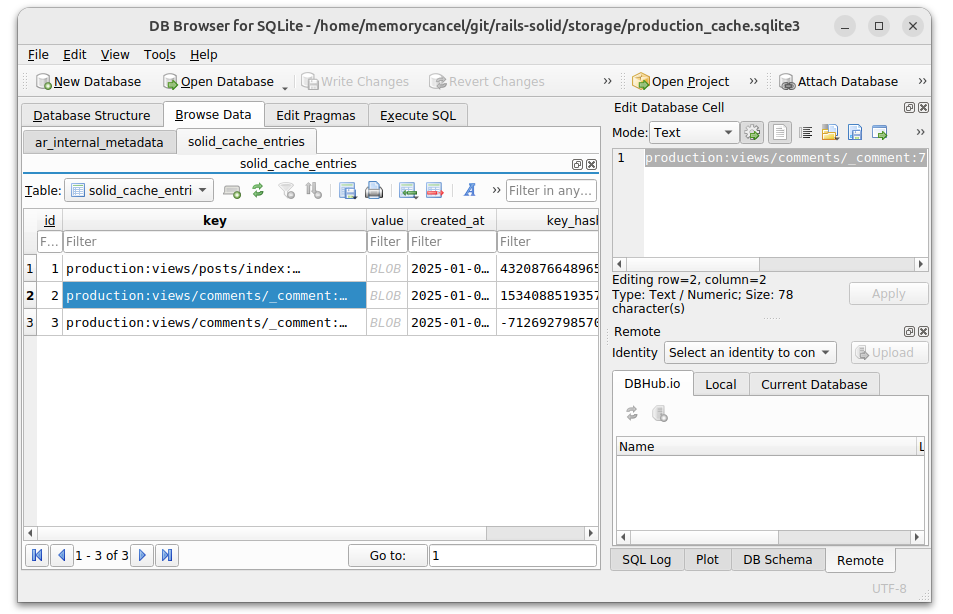Click the open in external application icon

pyautogui.click(x=879, y=133)
